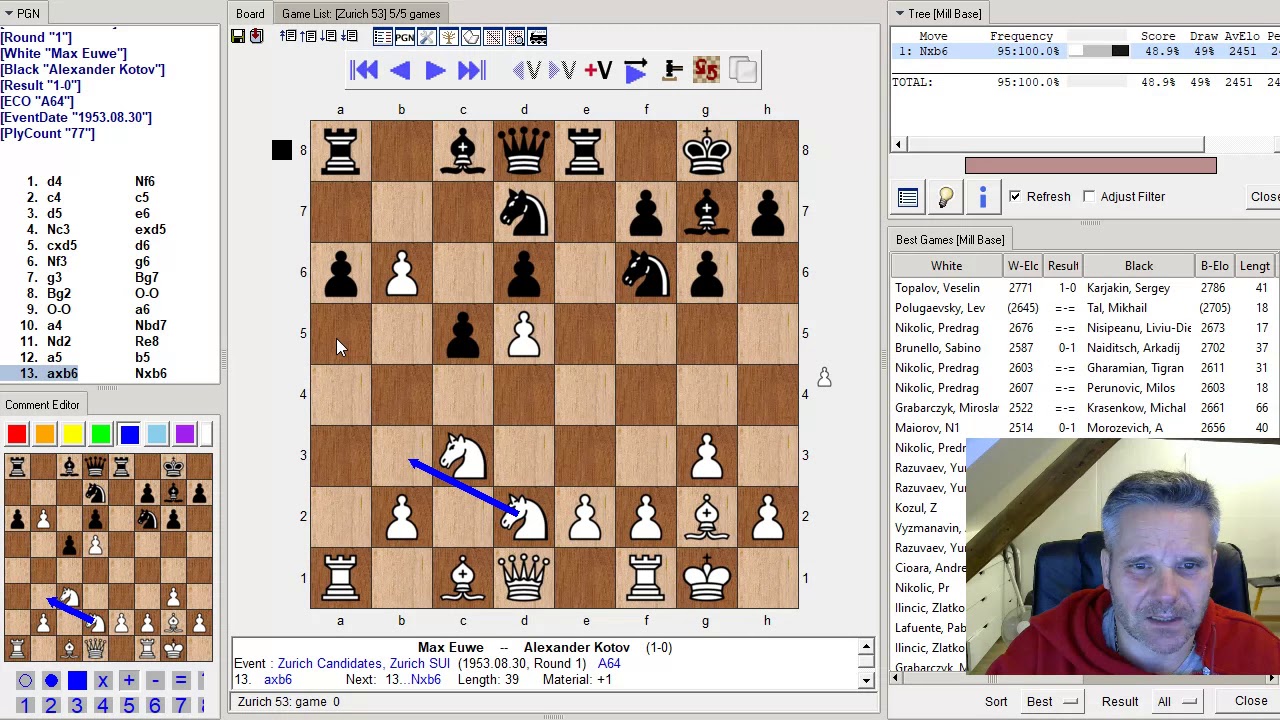Click the lightbulb best games icon
Viewport: 1280px width, 720px height.
(945, 197)
